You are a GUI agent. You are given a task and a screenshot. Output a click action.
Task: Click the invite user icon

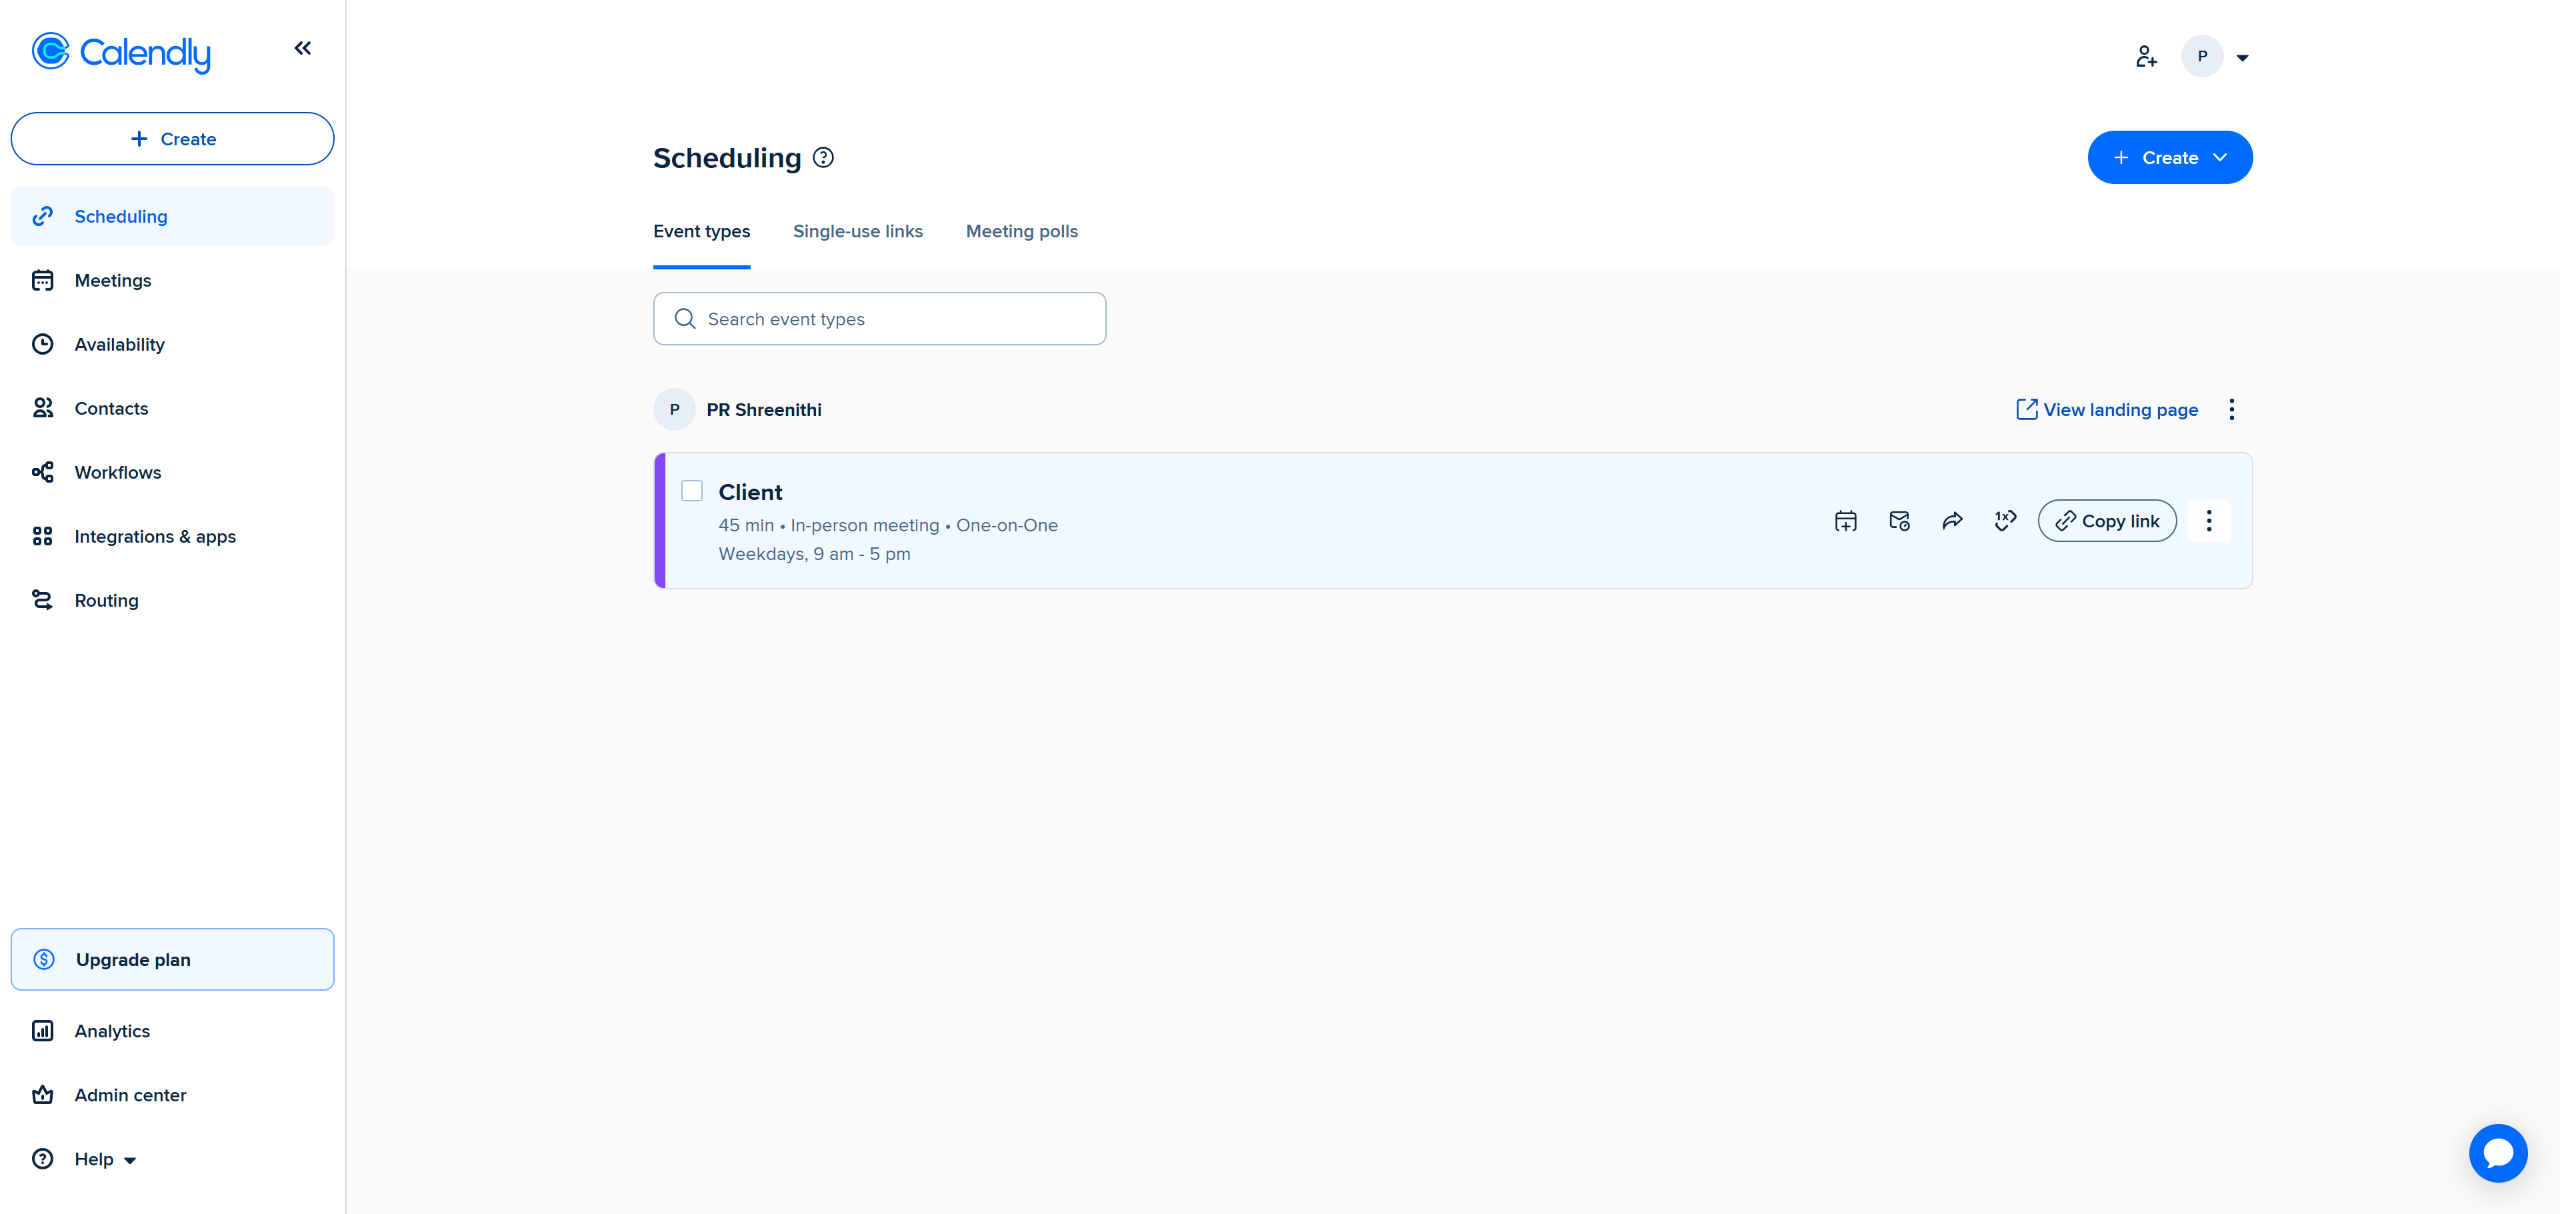click(x=2146, y=57)
